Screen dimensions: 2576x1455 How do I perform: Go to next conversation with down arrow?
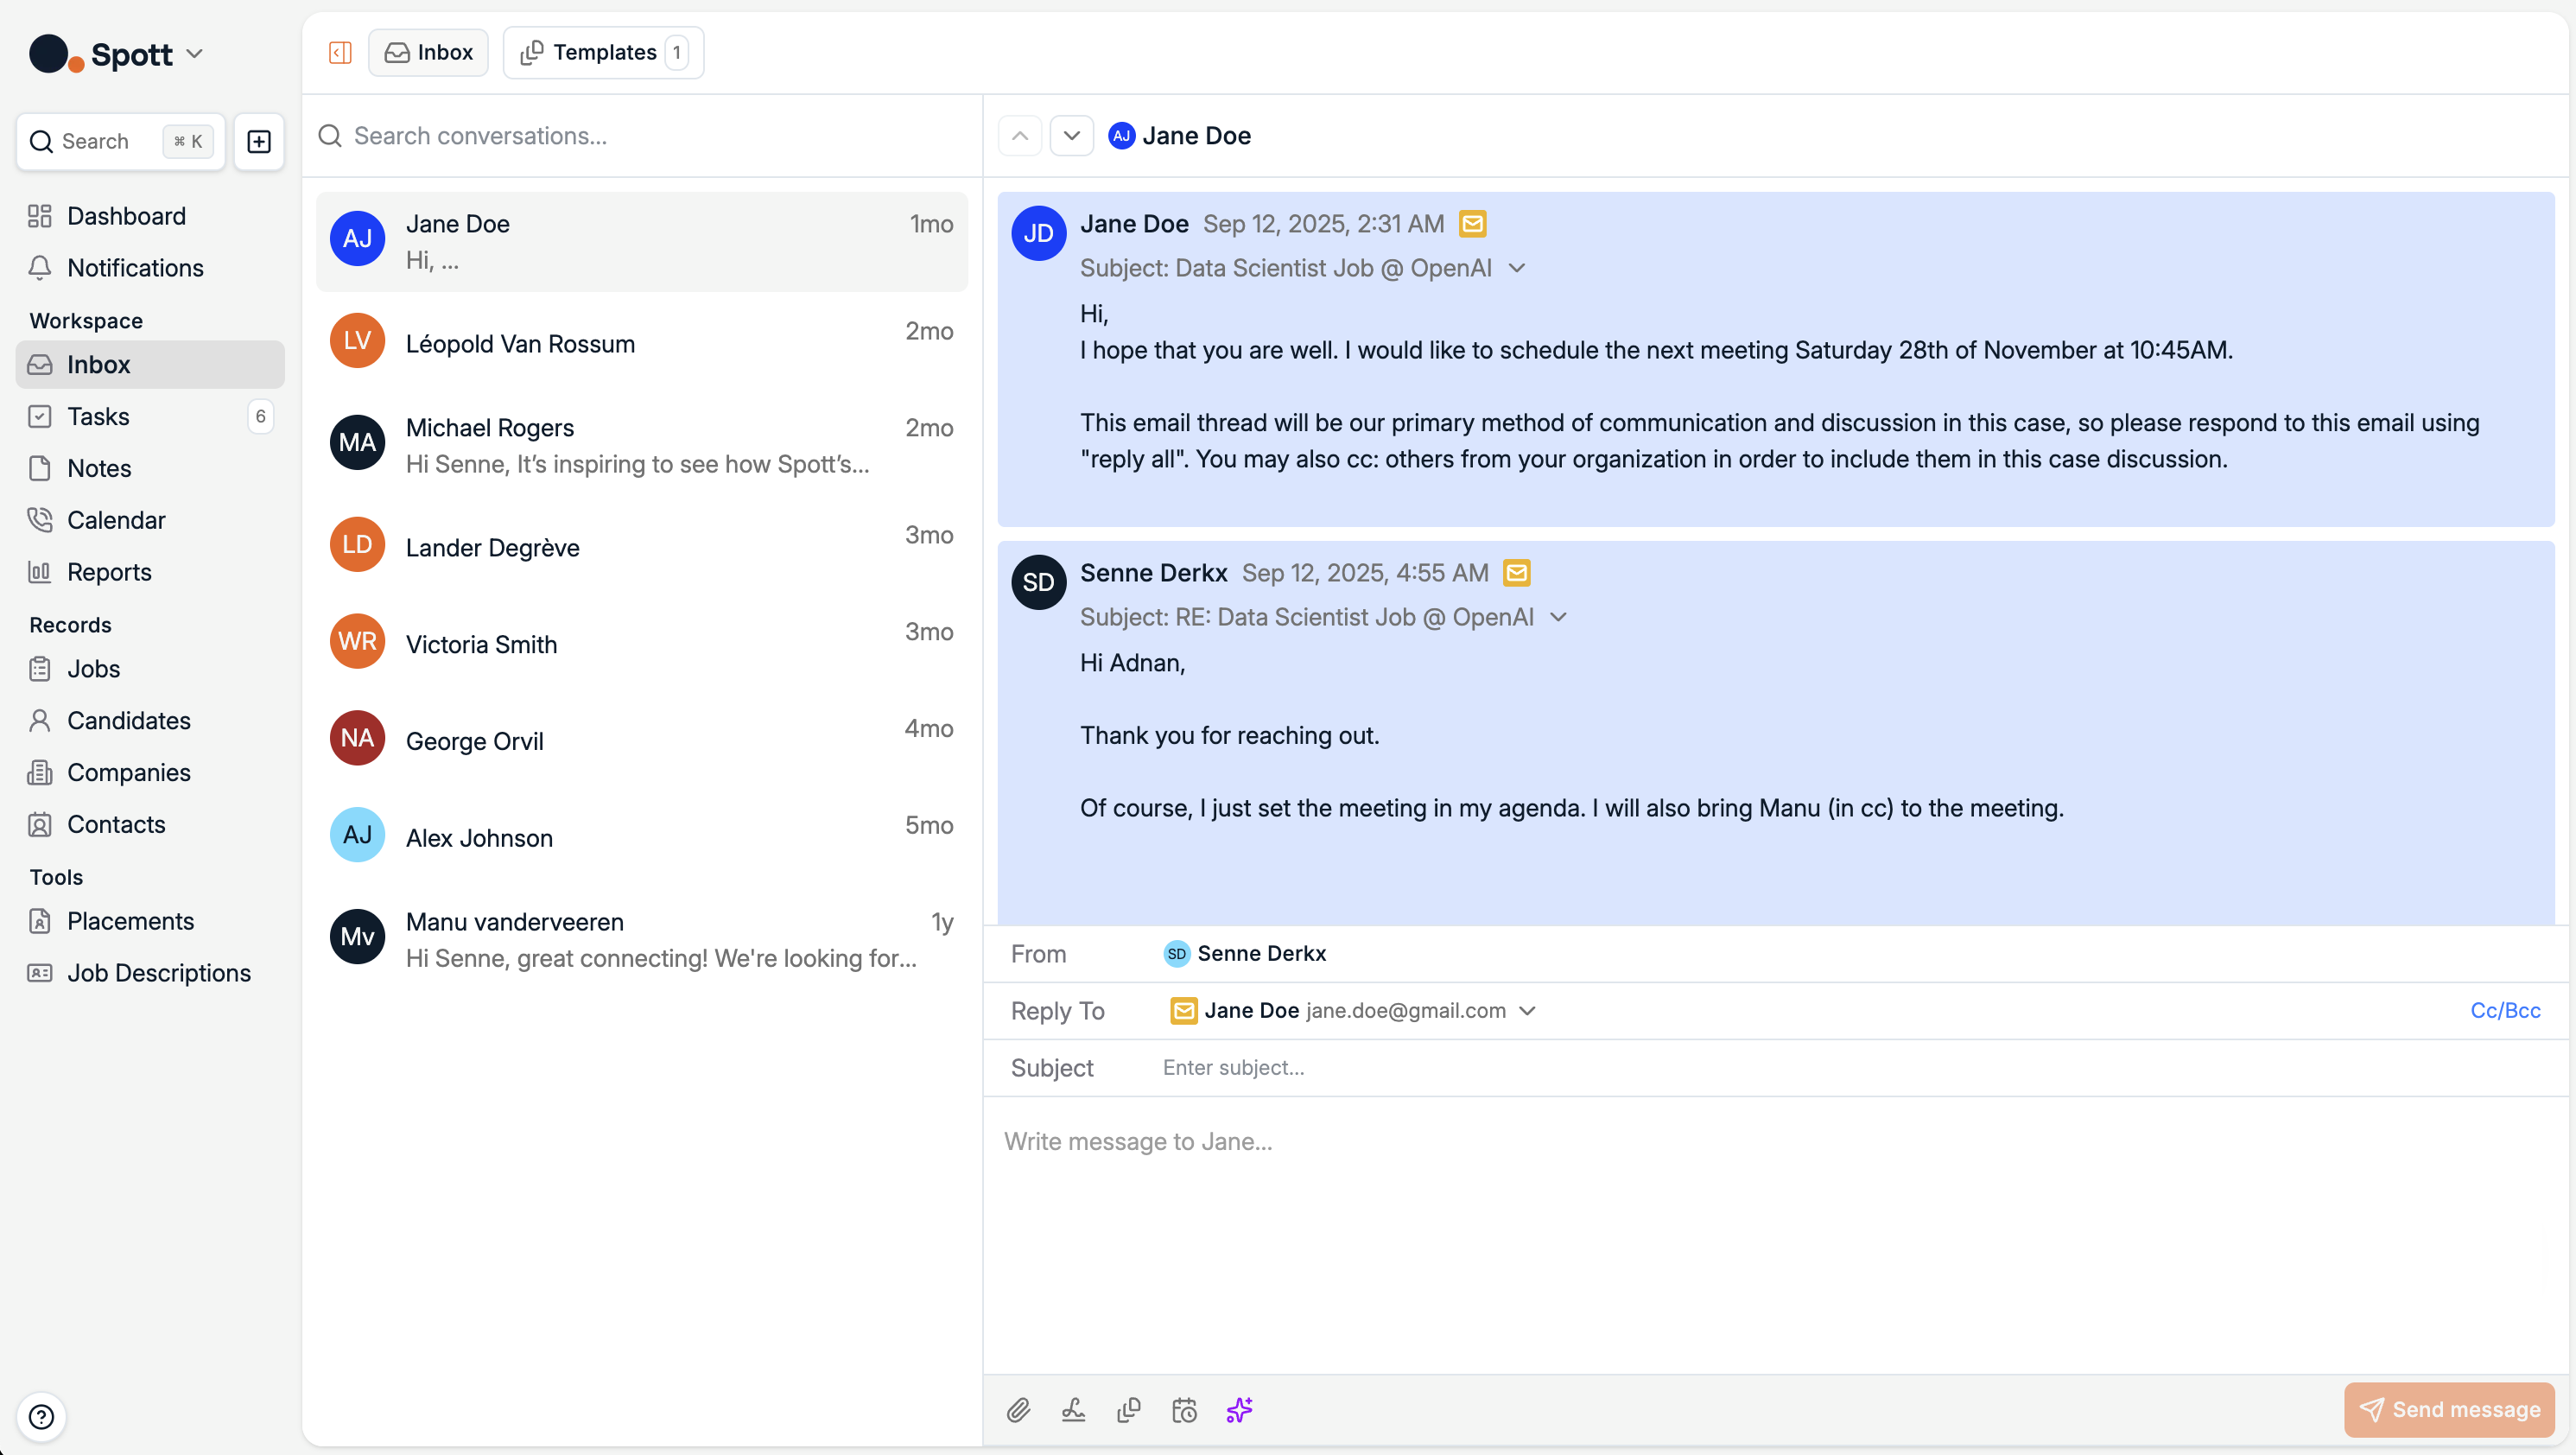click(x=1071, y=135)
